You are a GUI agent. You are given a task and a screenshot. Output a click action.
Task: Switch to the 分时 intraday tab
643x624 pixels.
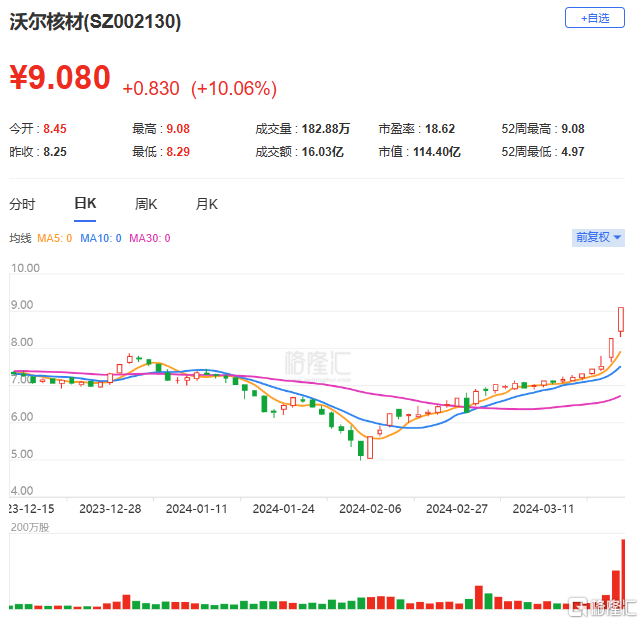click(x=22, y=204)
